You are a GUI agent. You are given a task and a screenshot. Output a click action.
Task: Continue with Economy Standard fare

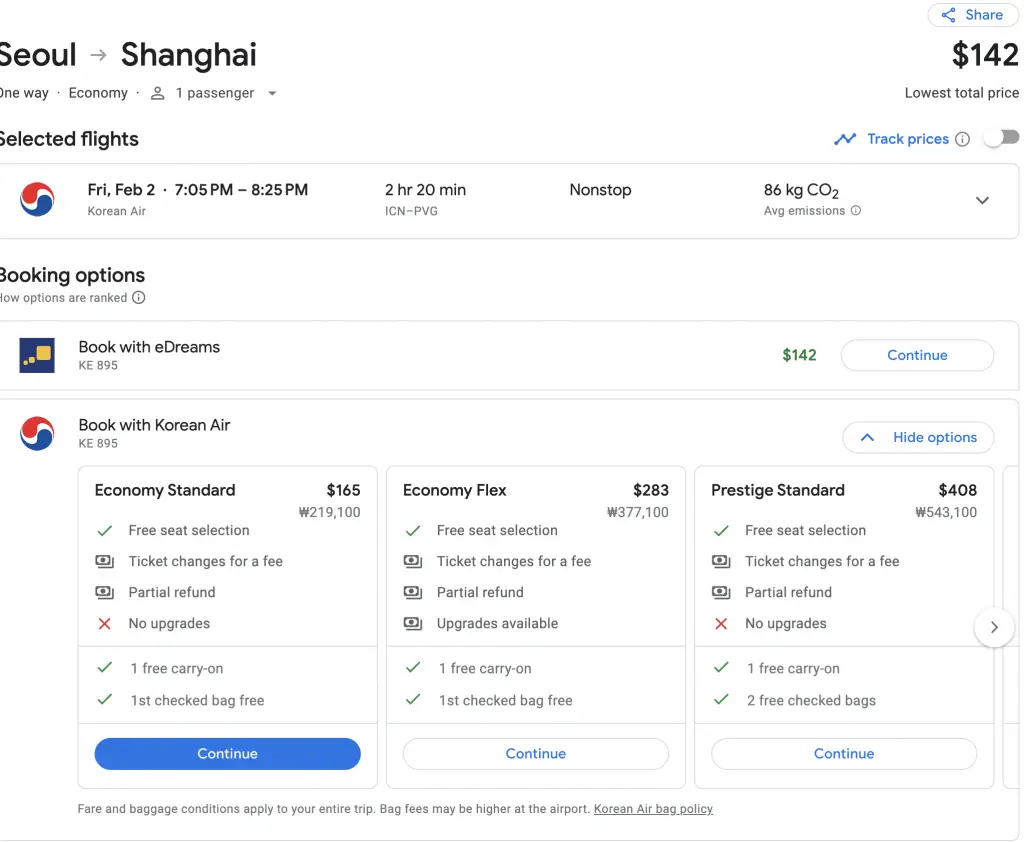click(x=227, y=754)
